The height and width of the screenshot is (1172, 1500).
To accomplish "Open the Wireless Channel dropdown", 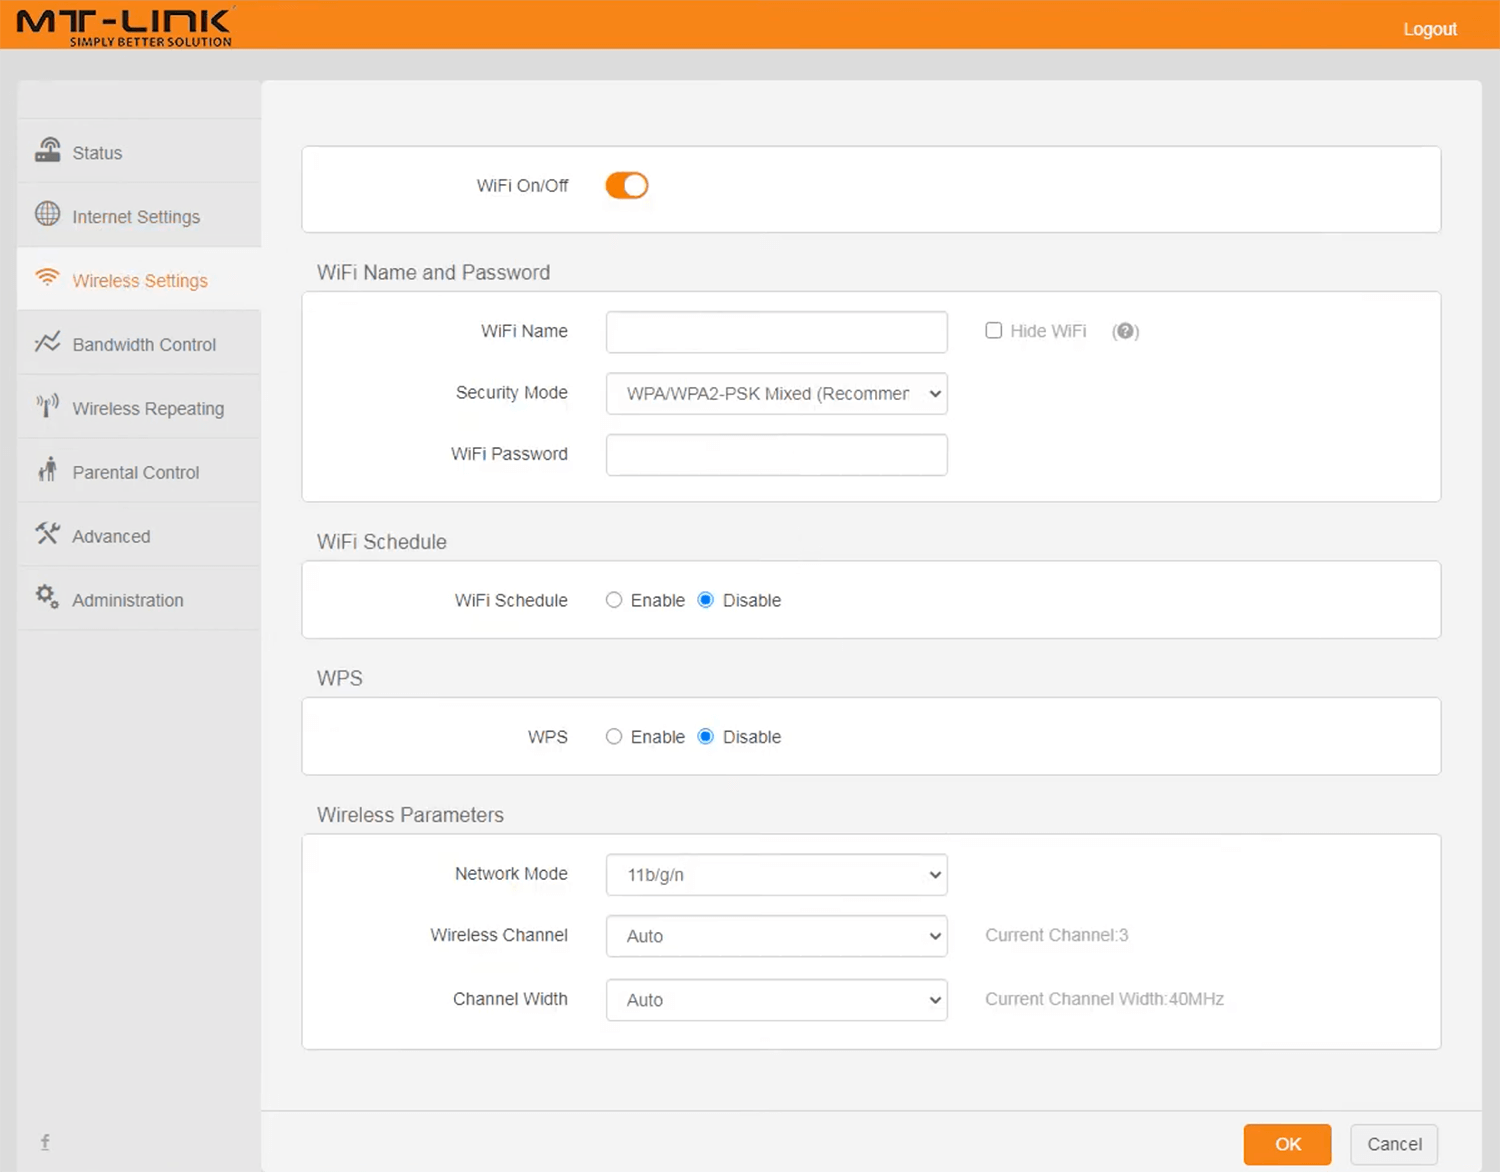I will pos(776,936).
